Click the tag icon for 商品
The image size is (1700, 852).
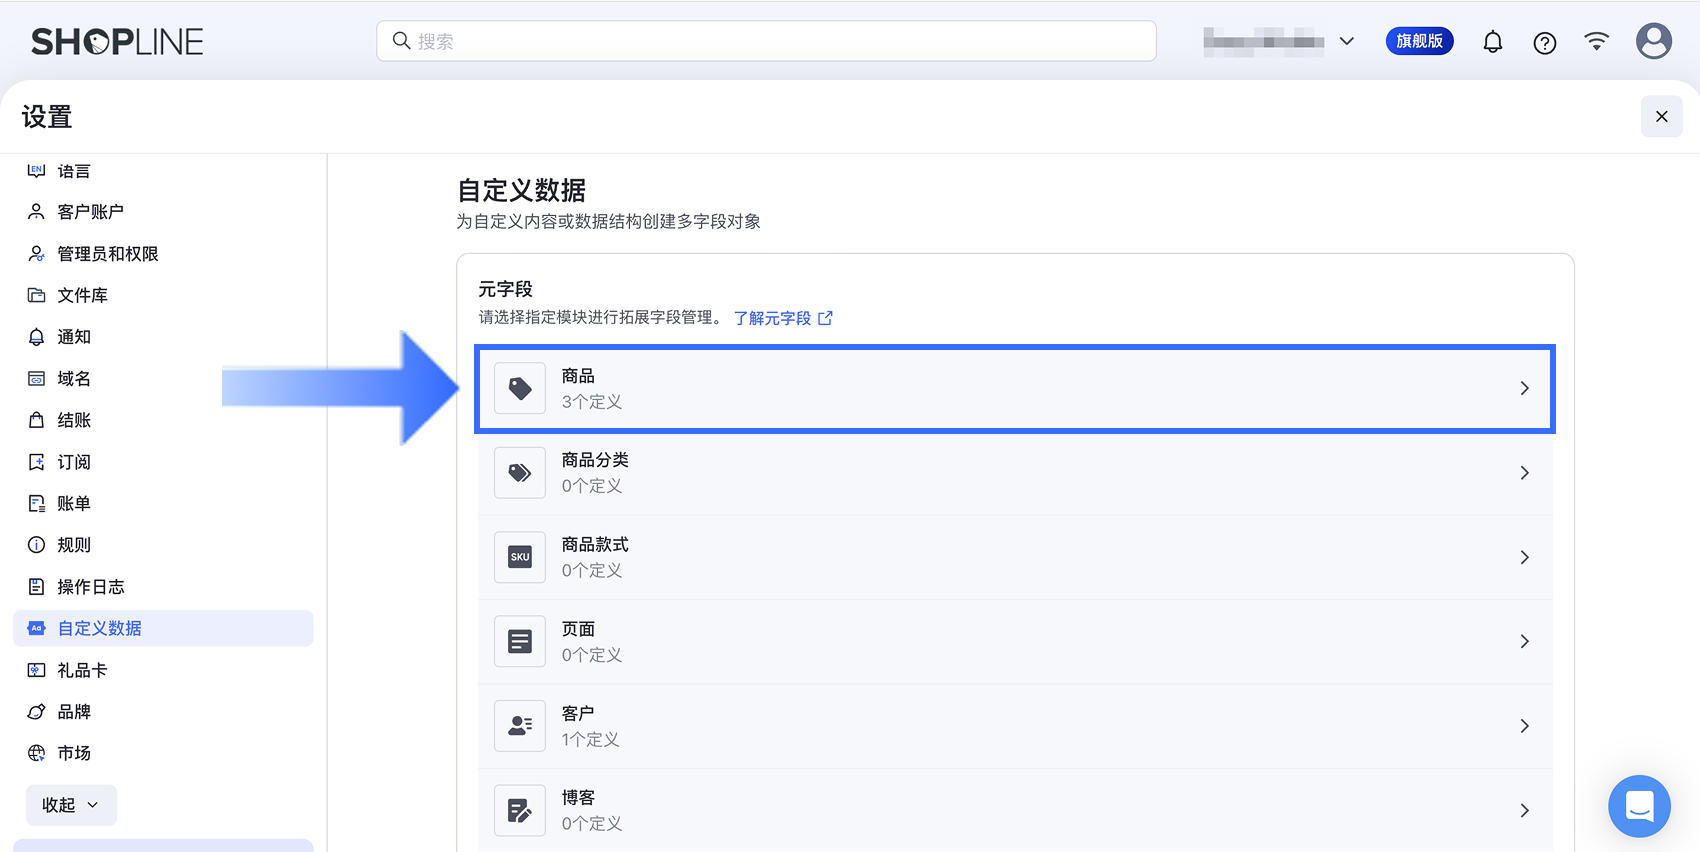[520, 388]
